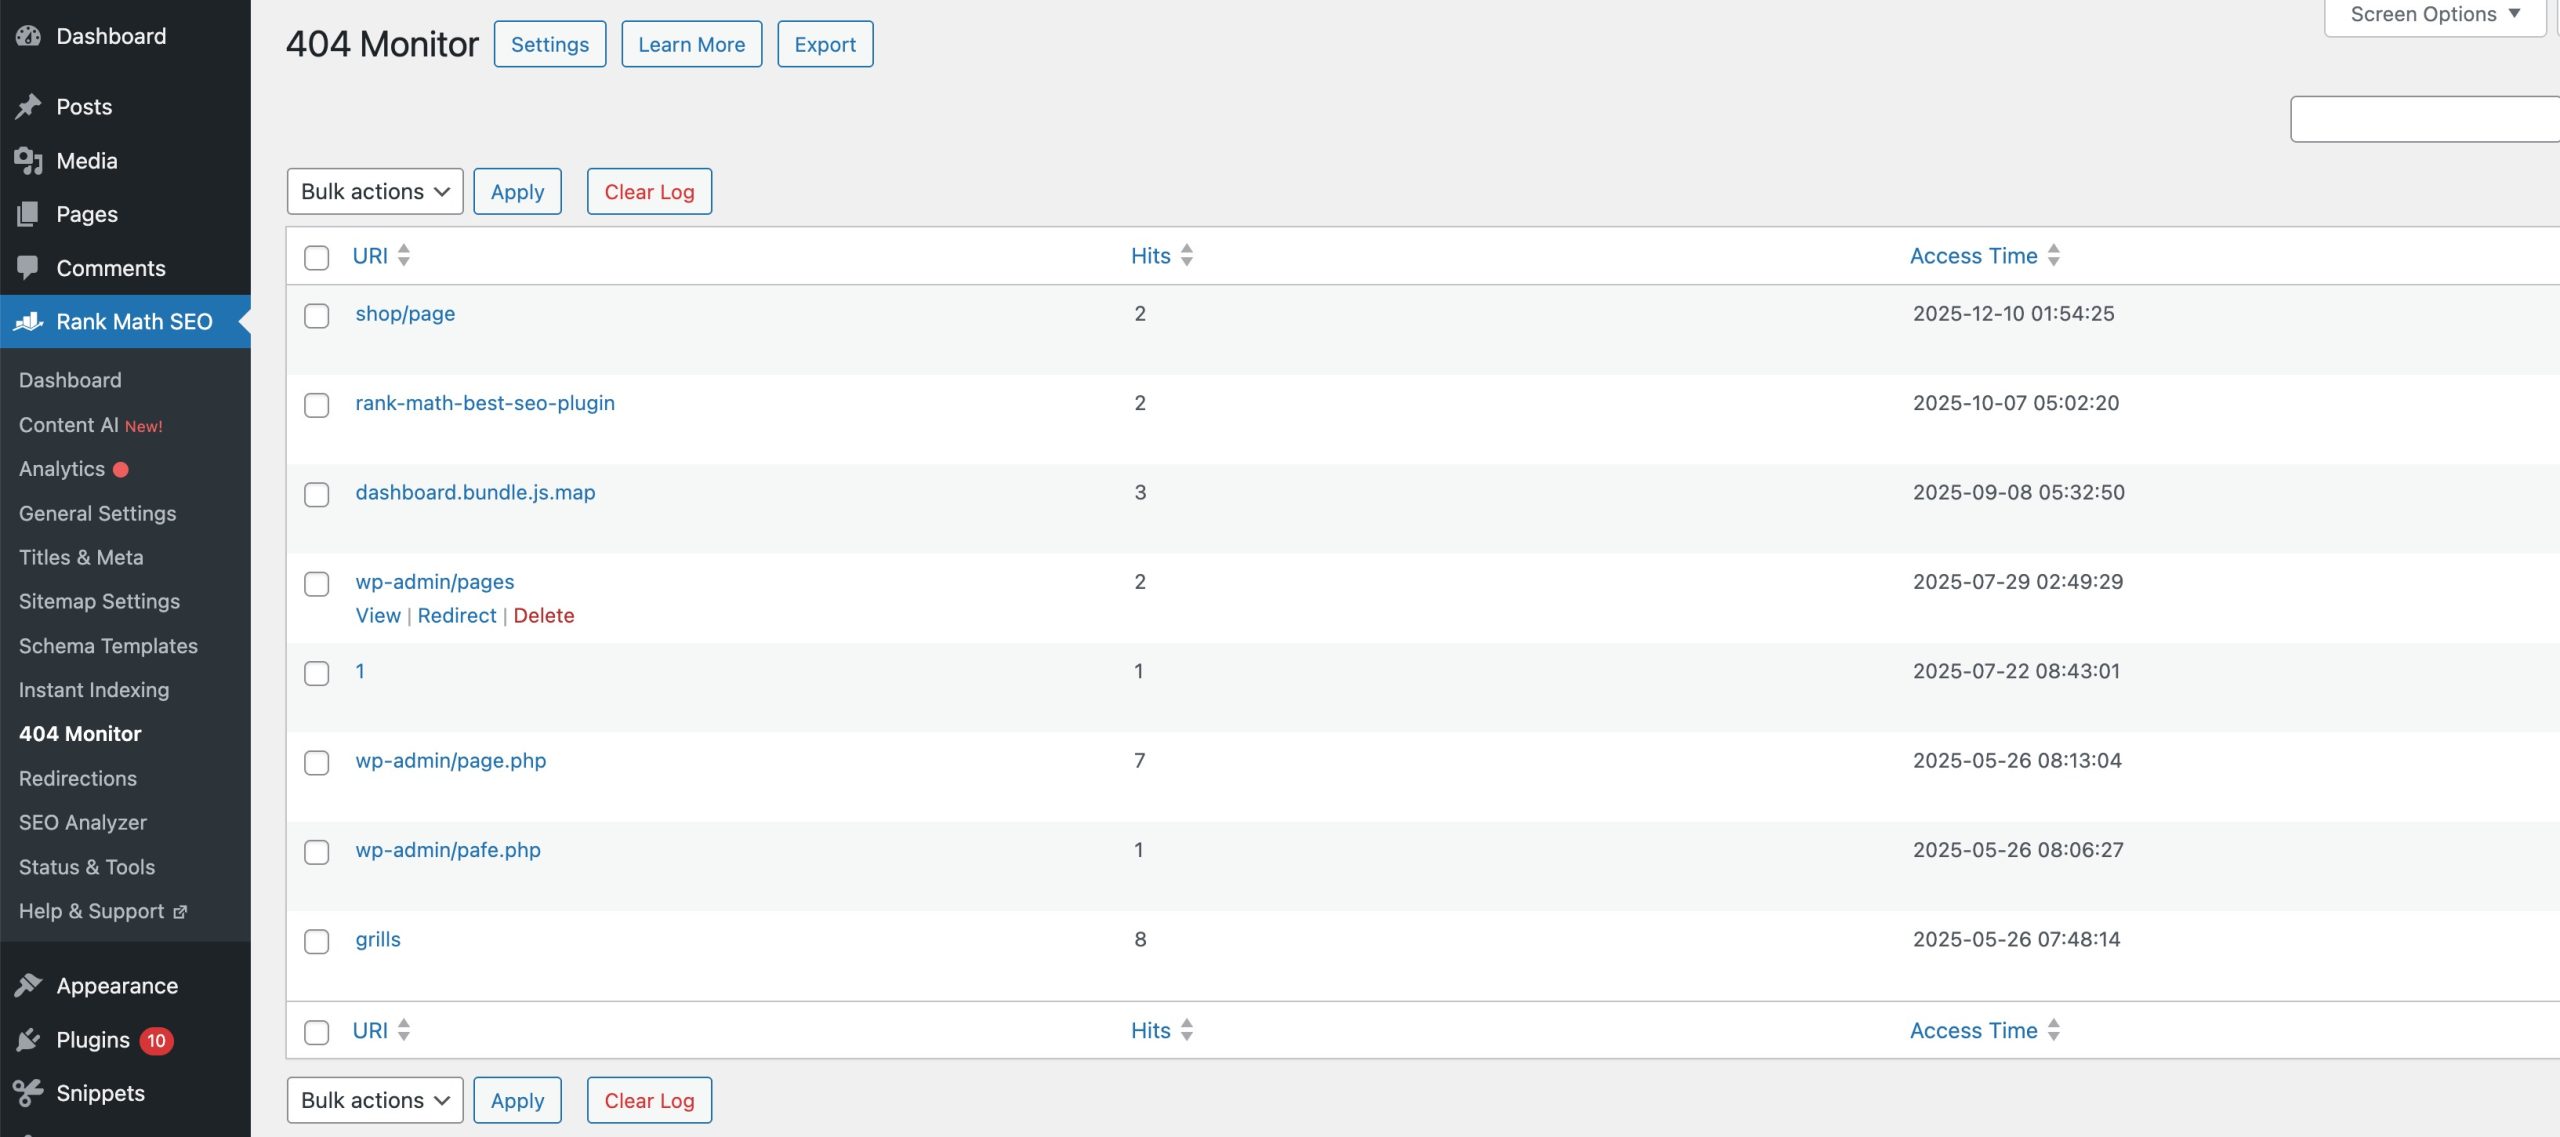
Task: Click the search input field
Action: coord(2424,119)
